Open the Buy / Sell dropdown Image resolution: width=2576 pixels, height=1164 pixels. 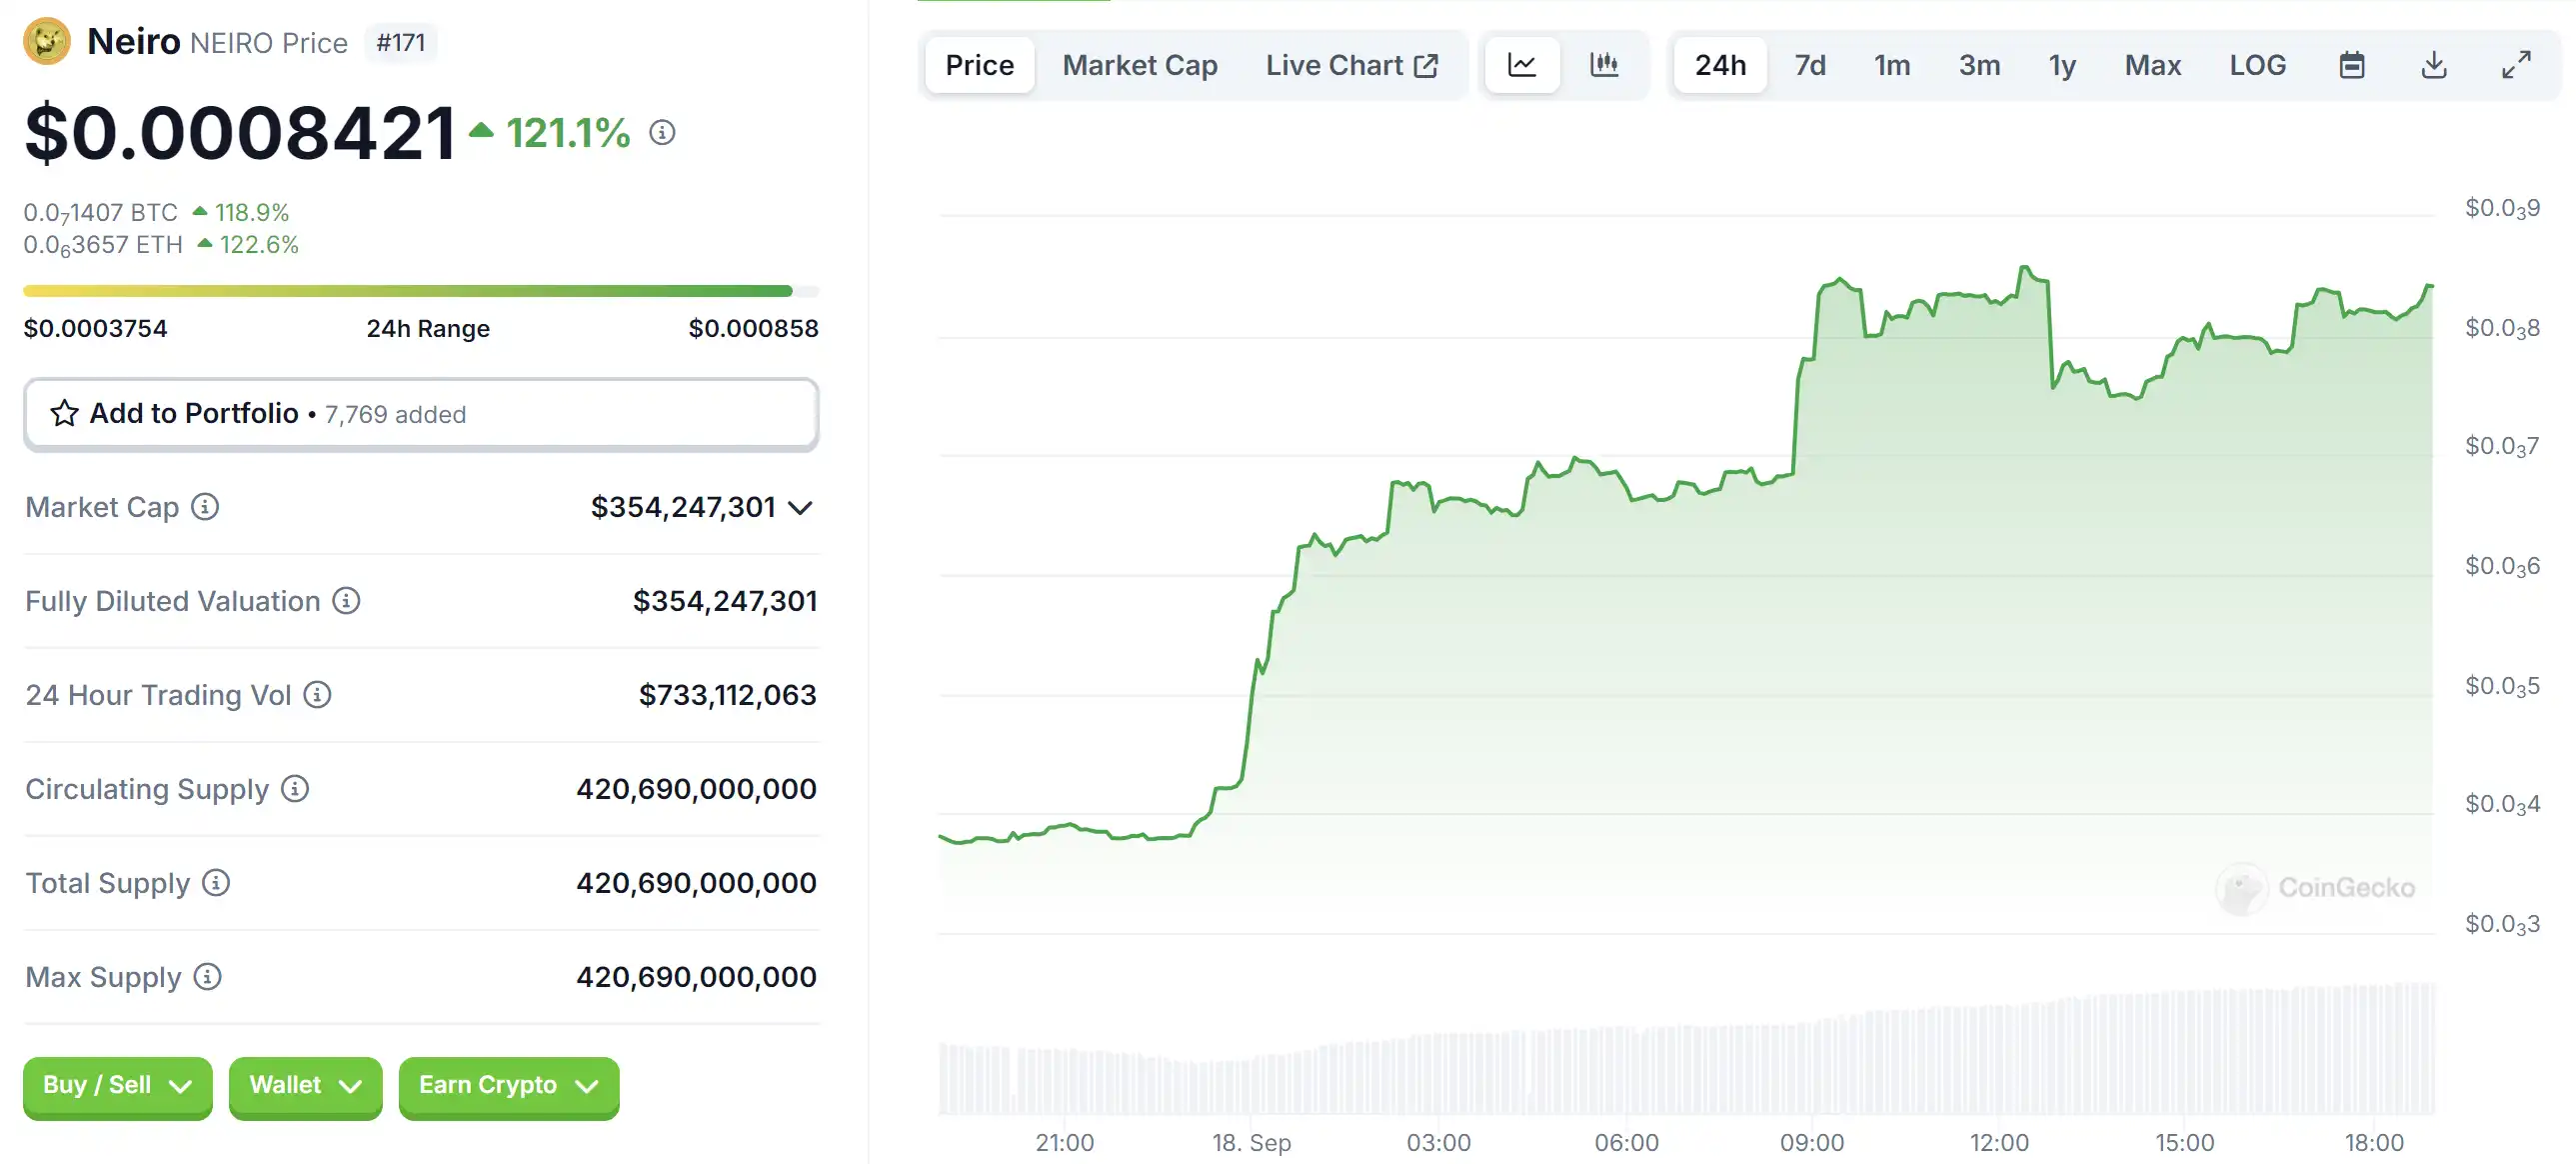(x=117, y=1086)
